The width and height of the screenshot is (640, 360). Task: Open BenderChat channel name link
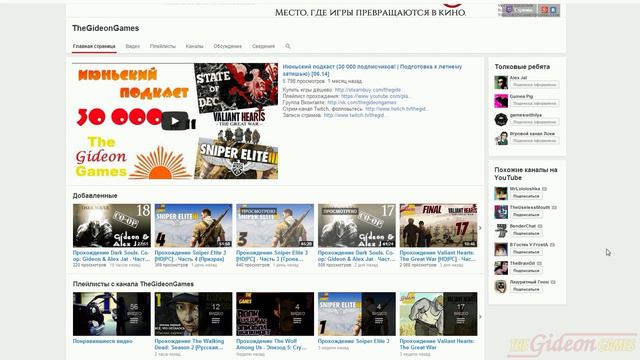(x=523, y=226)
